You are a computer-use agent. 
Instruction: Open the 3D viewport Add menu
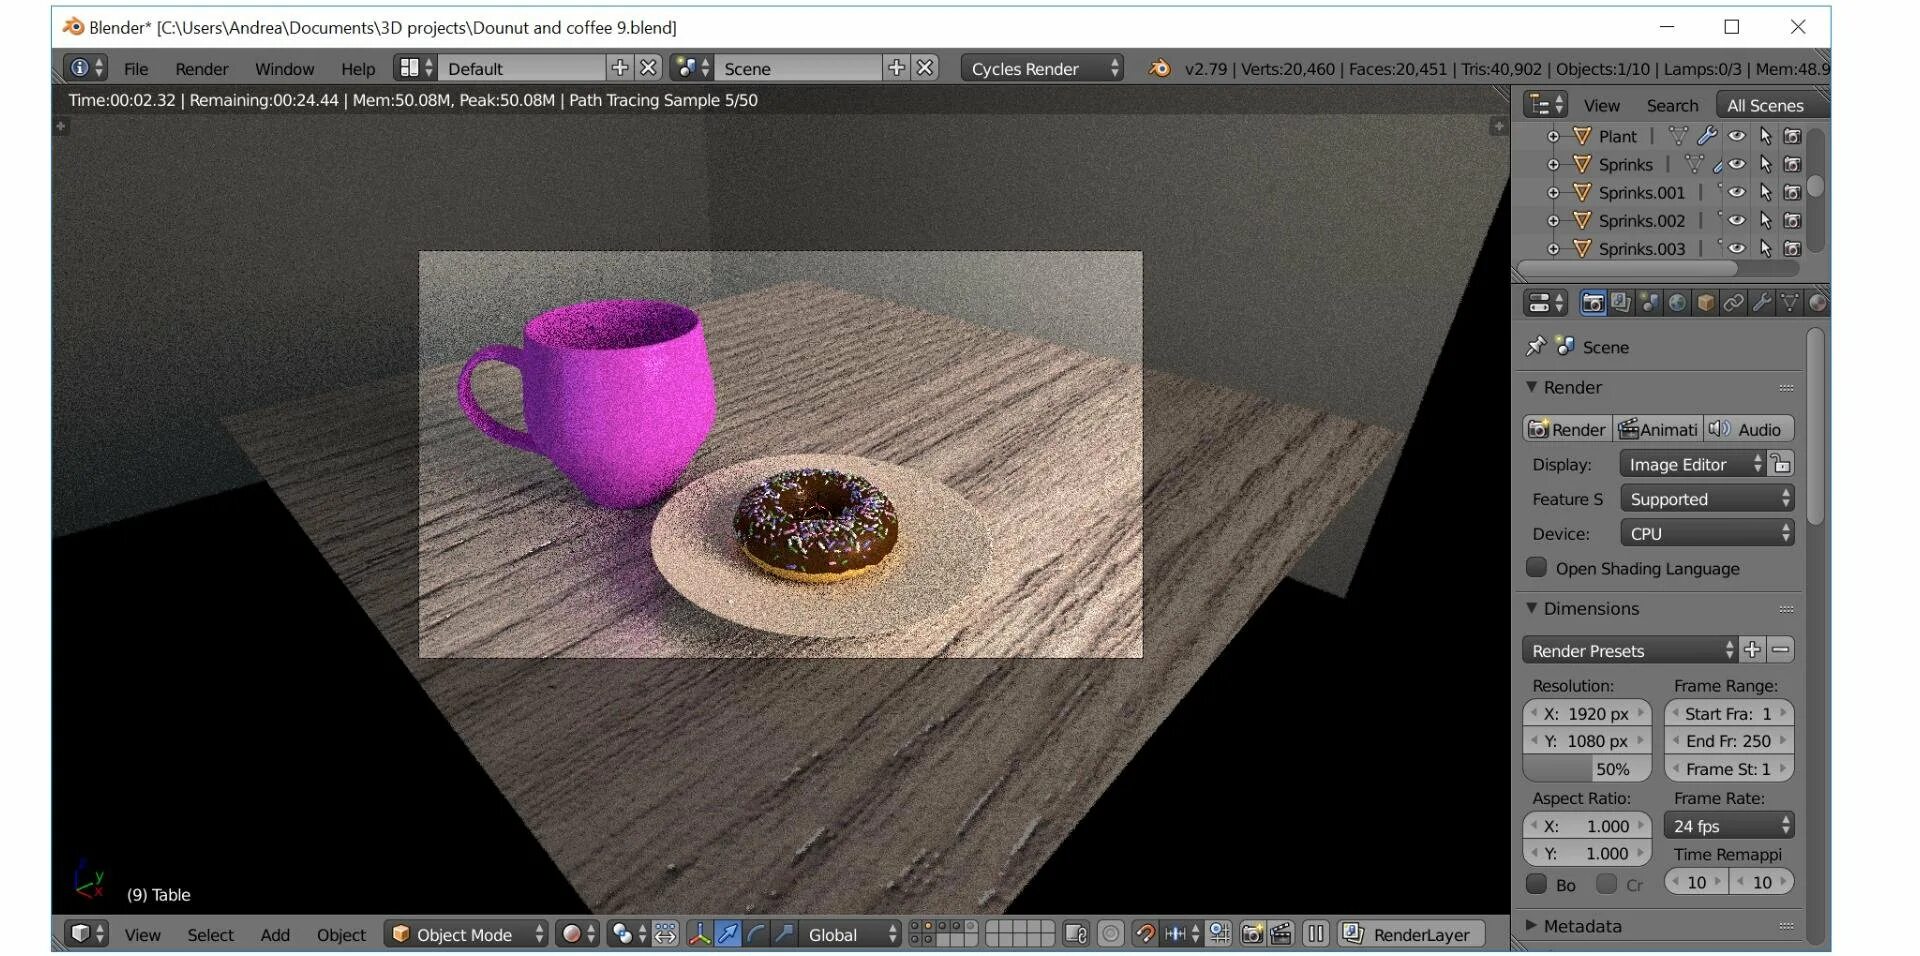(275, 934)
